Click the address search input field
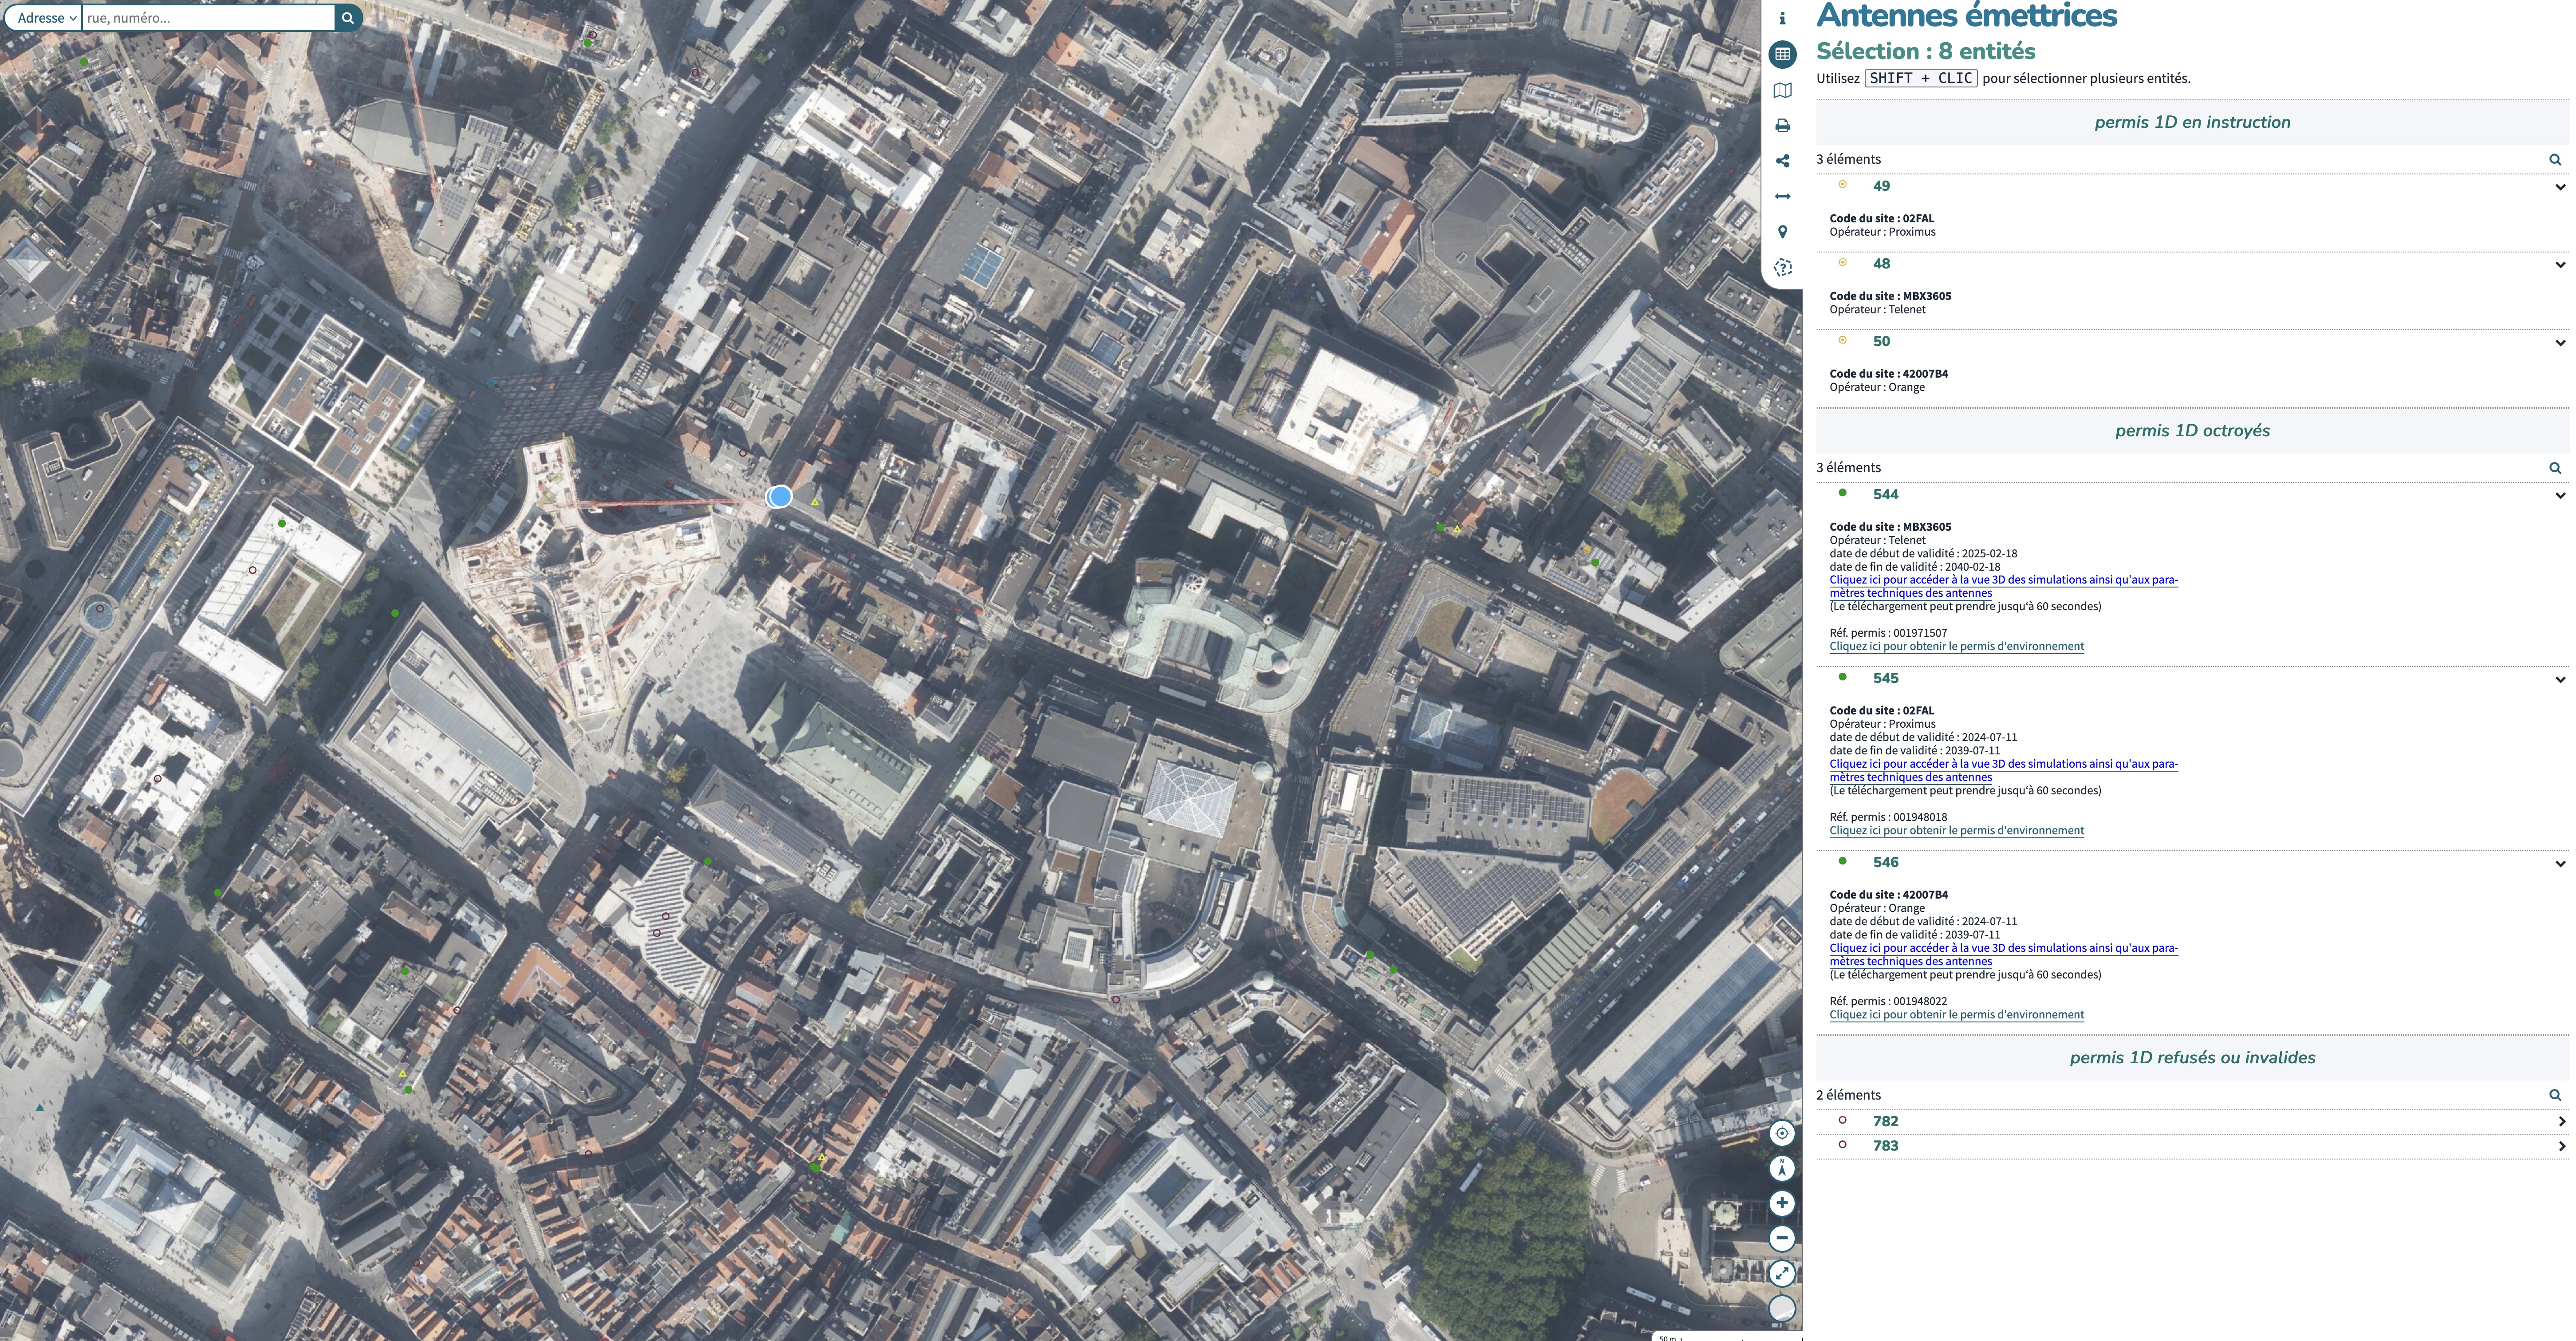The image size is (2576, 1341). pyautogui.click(x=208, y=18)
